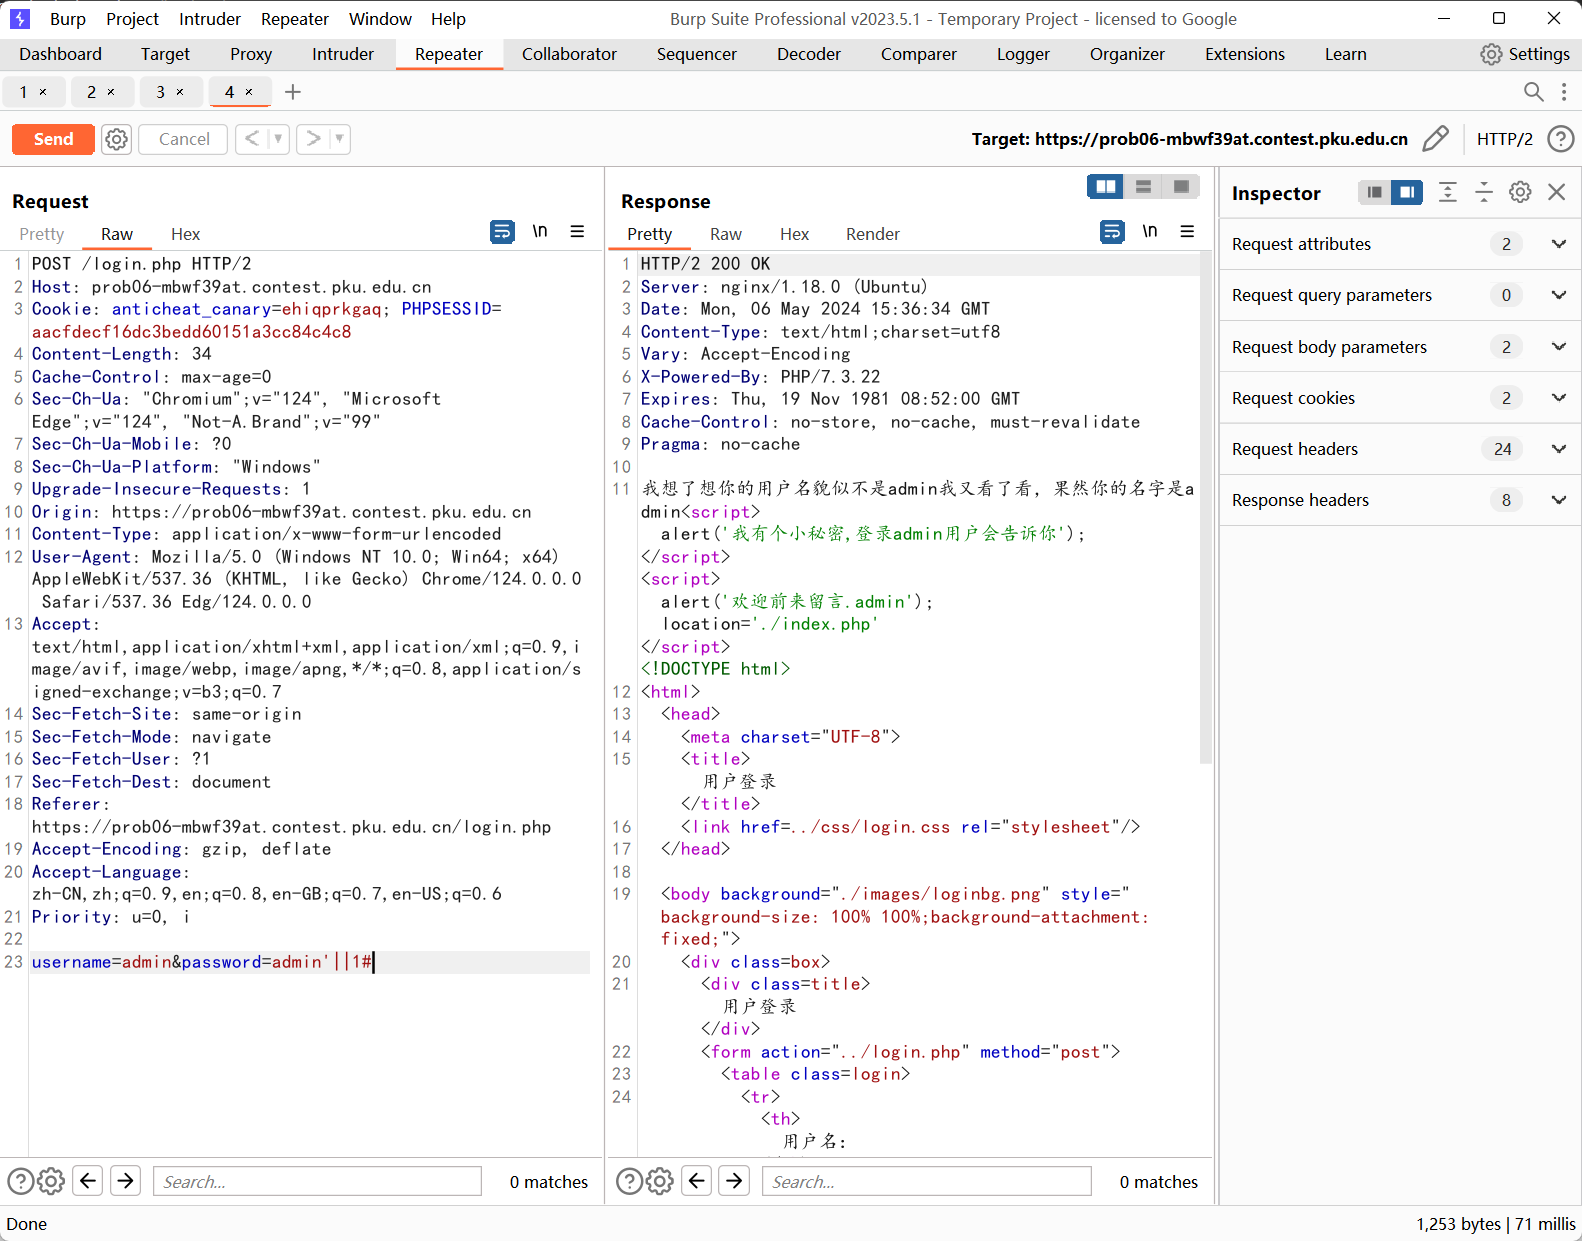
Task: Go to next request in history
Action: pos(313,139)
